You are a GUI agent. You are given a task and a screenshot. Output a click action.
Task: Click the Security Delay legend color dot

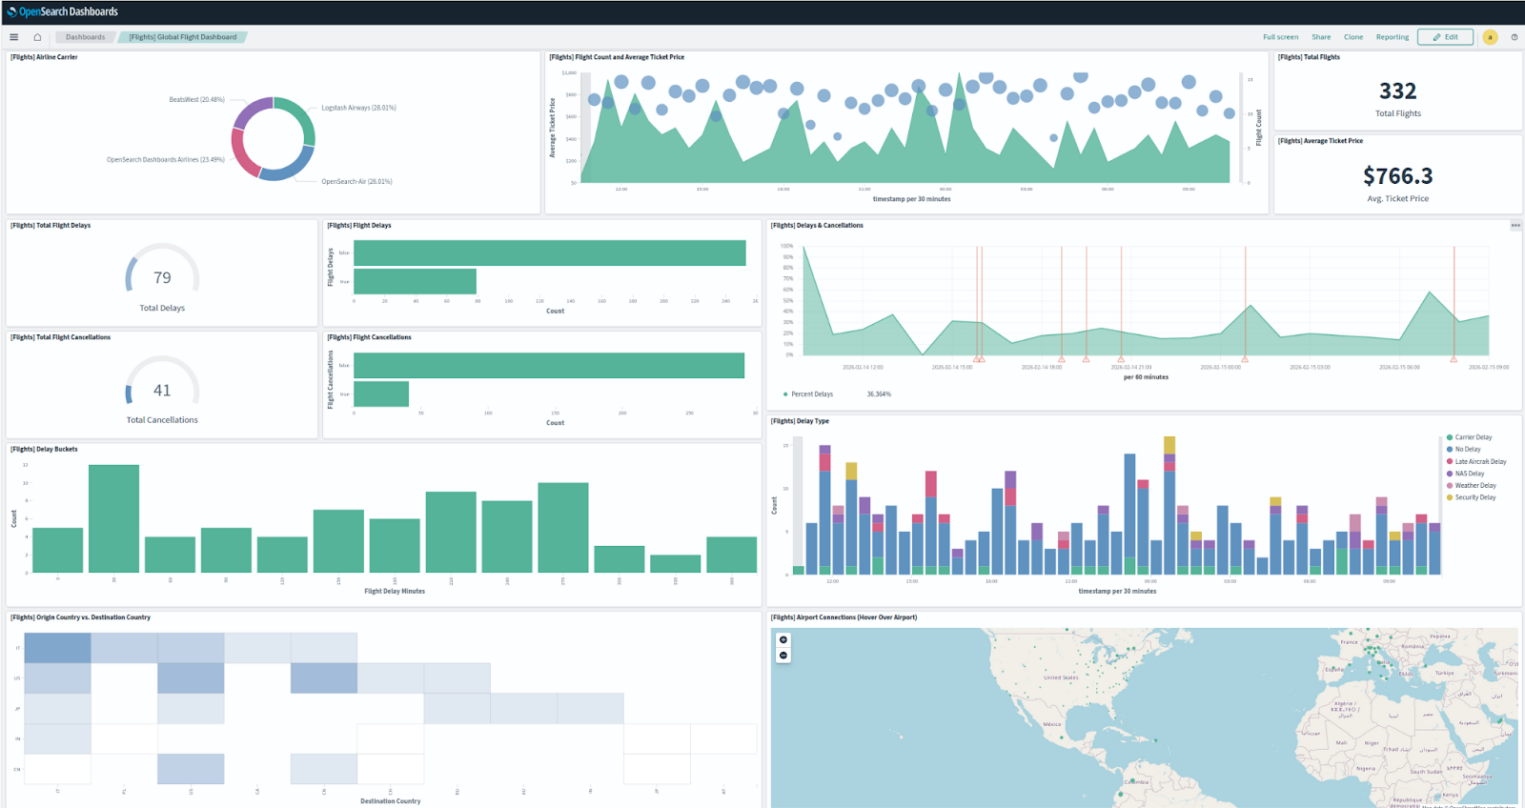(x=1450, y=498)
